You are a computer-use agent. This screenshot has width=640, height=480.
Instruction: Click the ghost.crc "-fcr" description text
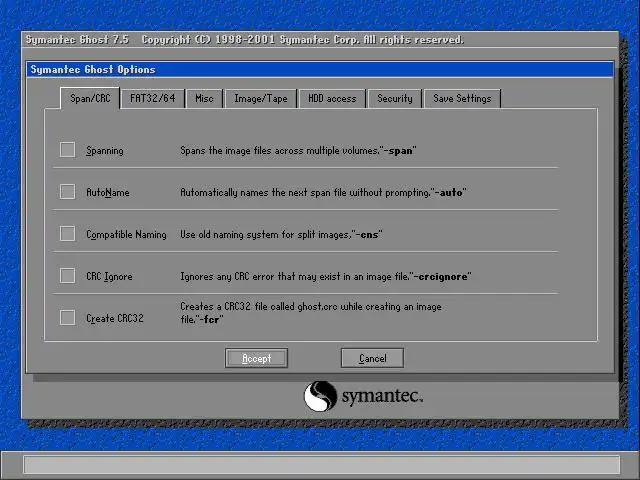[311, 313]
